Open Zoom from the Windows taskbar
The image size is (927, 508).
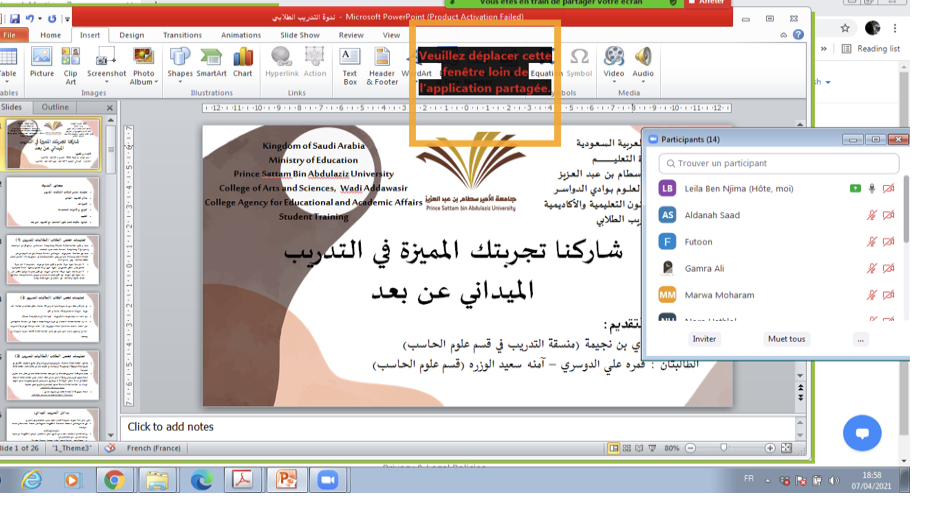point(327,480)
